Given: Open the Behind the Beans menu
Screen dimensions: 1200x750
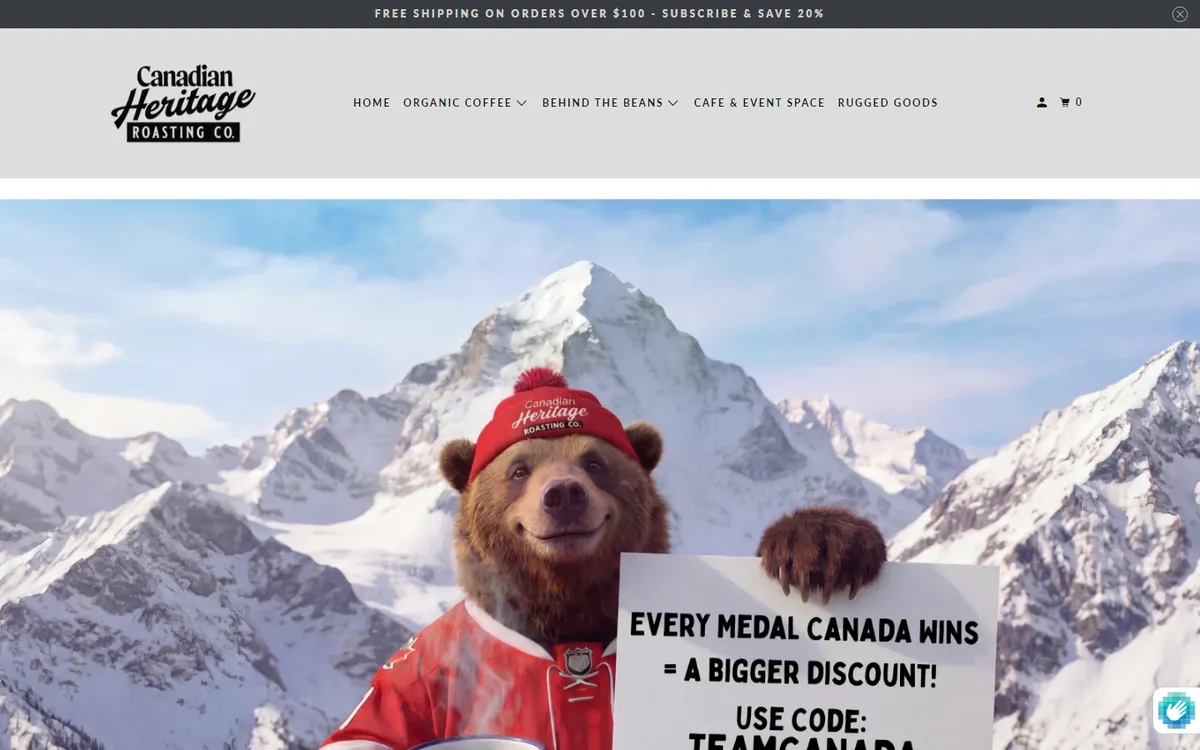Looking at the screenshot, I should (x=603, y=103).
